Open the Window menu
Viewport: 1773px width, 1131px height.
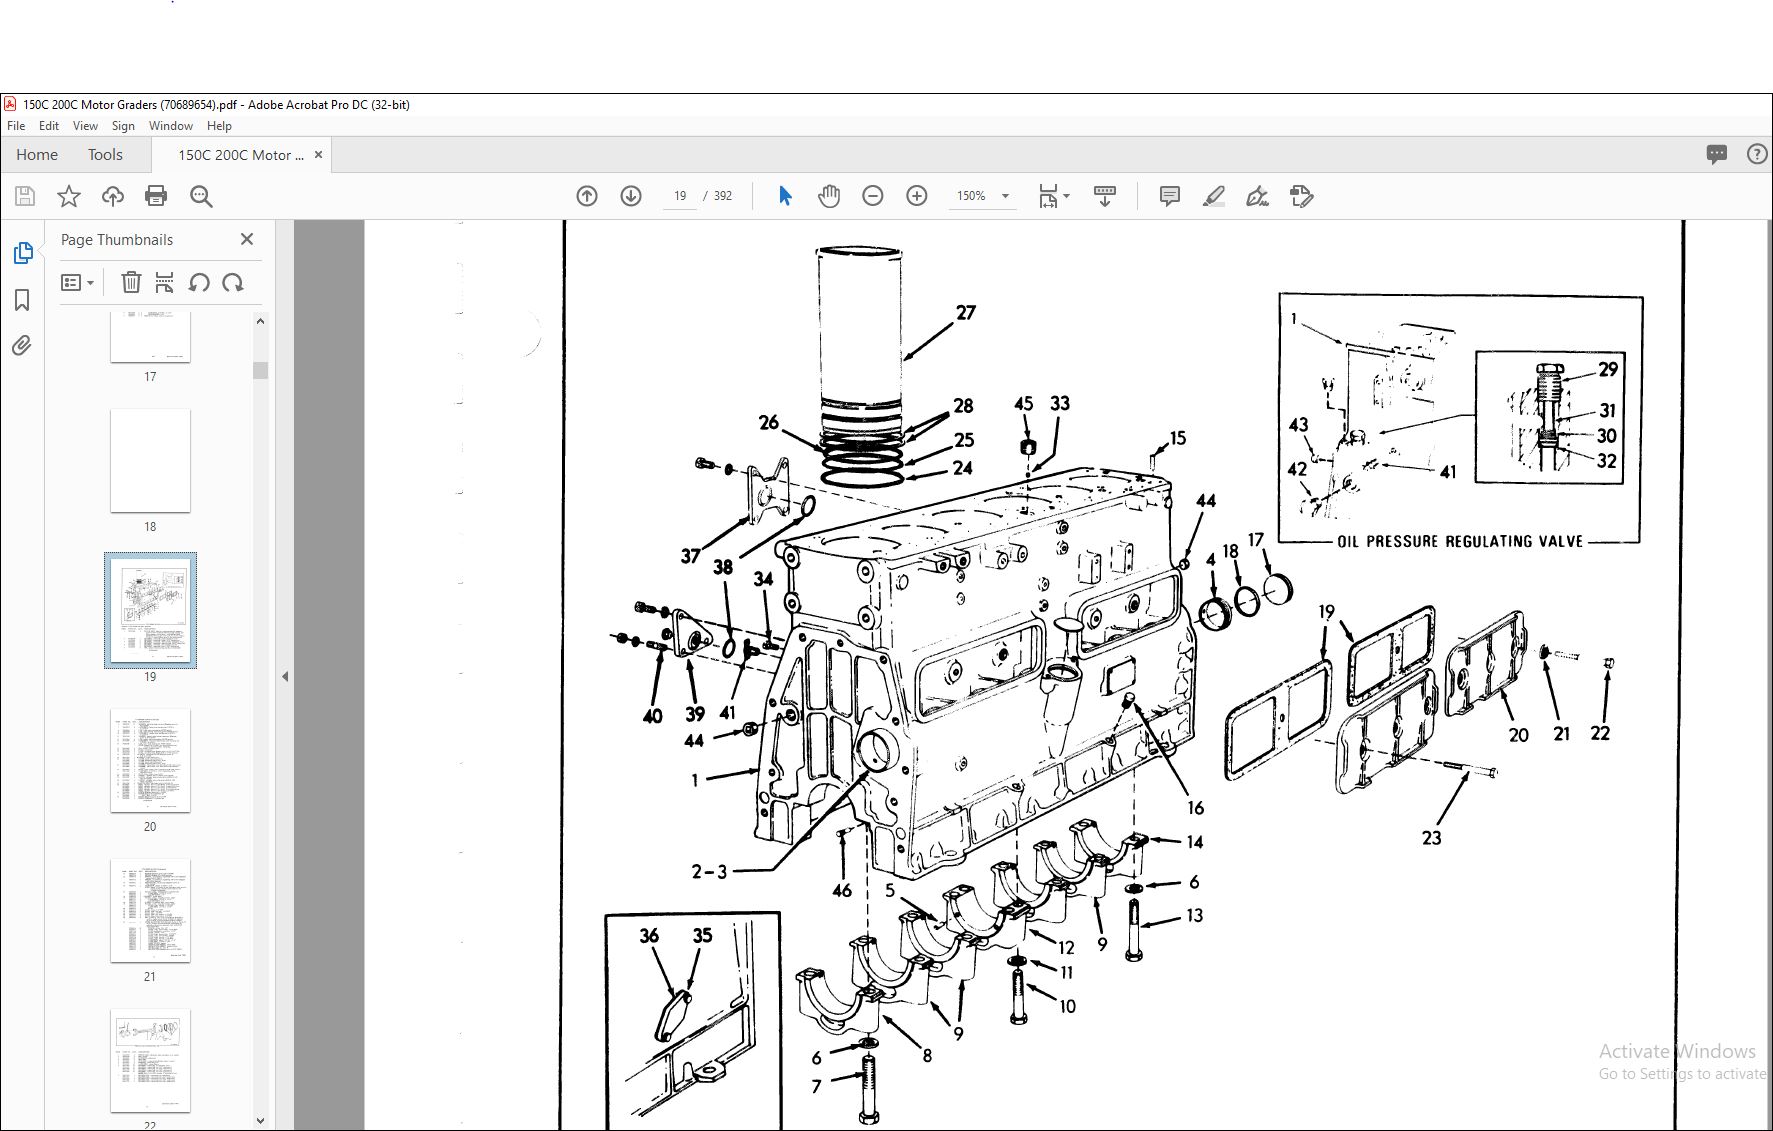171,126
